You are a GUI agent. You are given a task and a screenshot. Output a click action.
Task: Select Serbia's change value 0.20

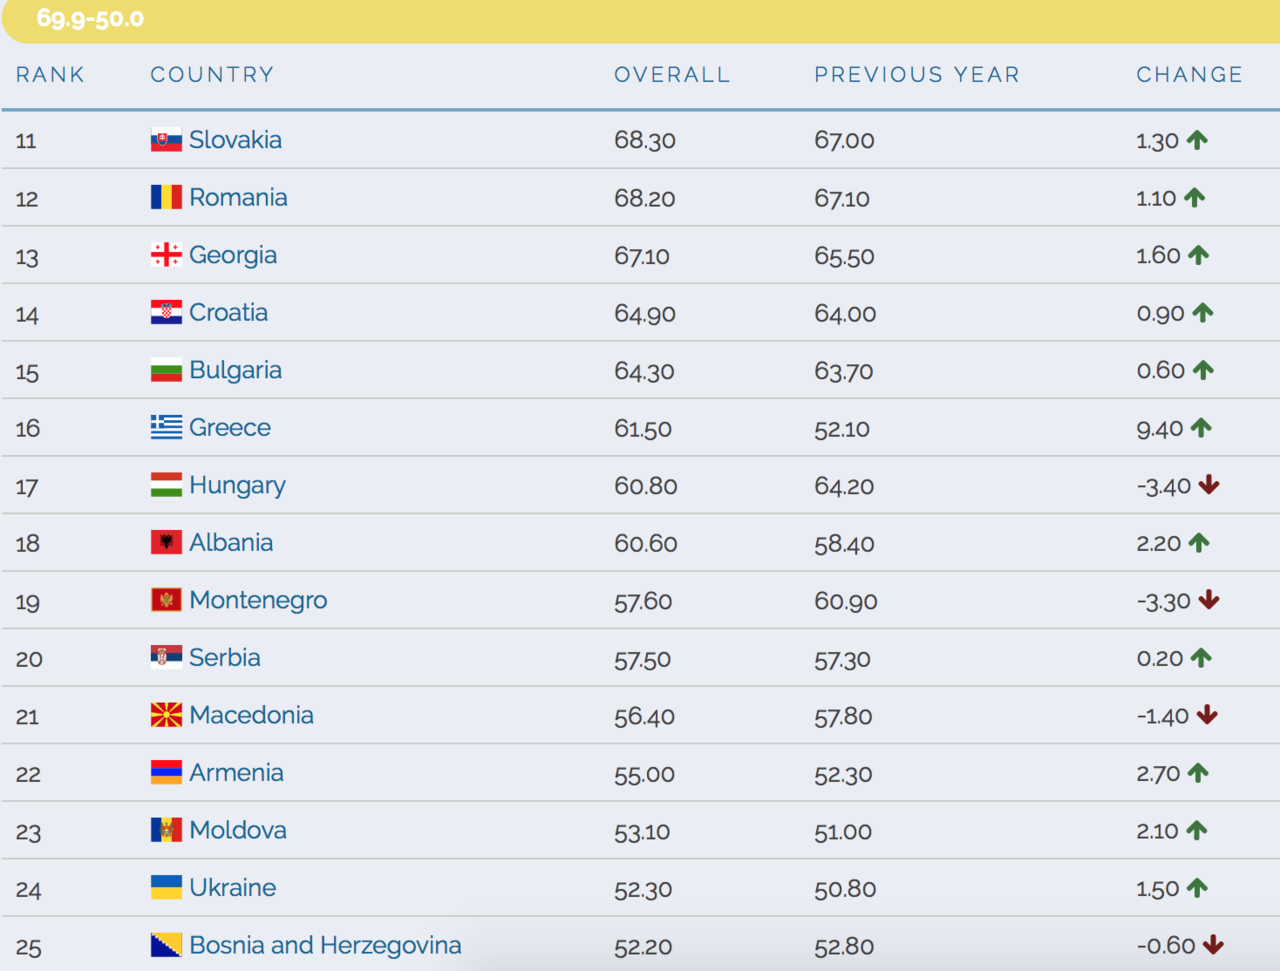[1160, 659]
